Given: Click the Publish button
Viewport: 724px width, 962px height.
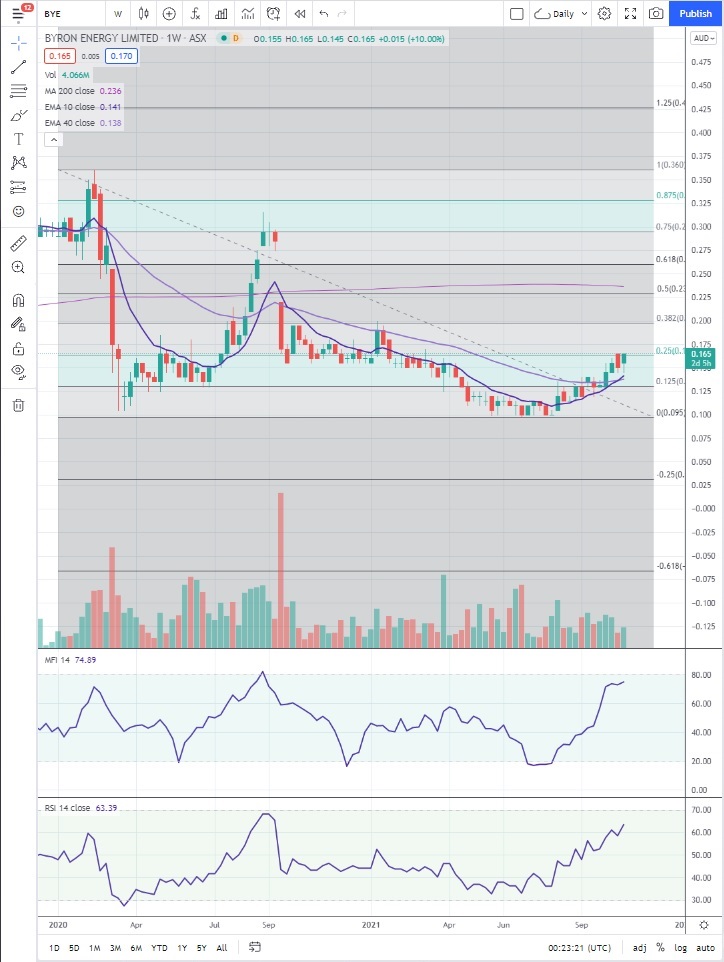Looking at the screenshot, I should coord(696,14).
